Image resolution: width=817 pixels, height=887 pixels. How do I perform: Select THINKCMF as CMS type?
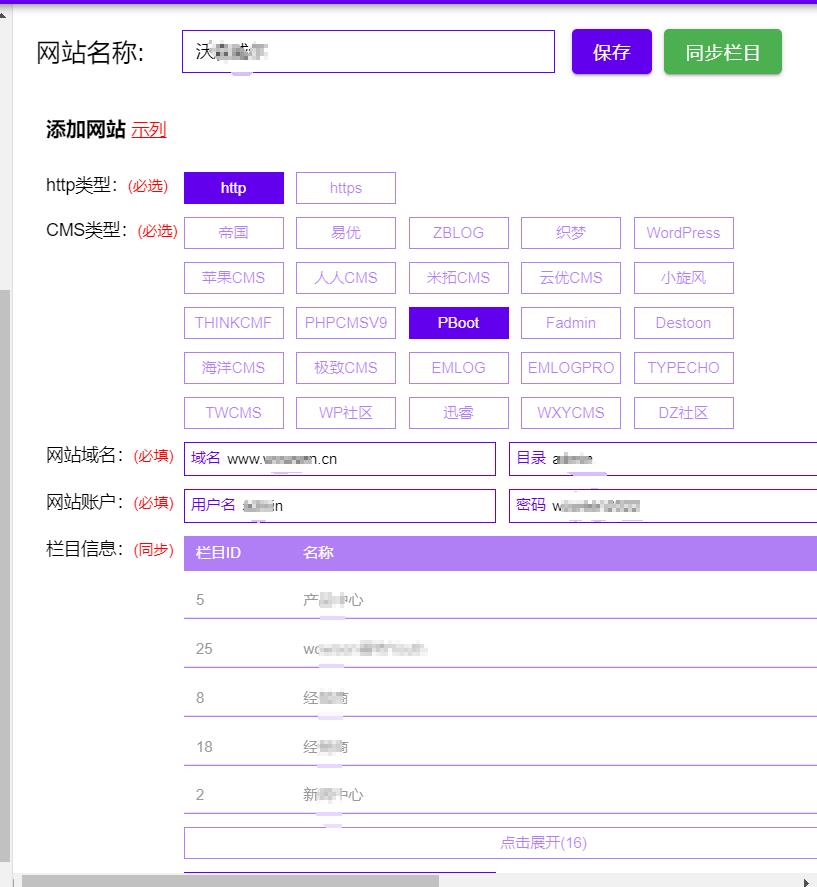click(x=233, y=323)
